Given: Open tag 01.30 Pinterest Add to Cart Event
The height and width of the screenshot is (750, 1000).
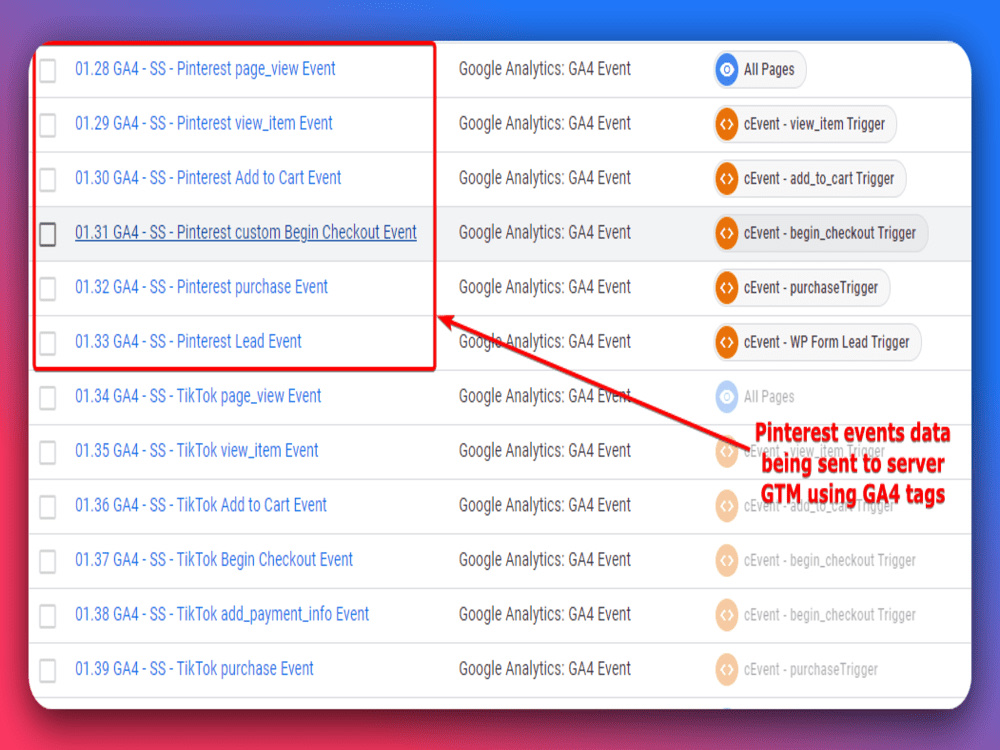Looking at the screenshot, I should (208, 178).
